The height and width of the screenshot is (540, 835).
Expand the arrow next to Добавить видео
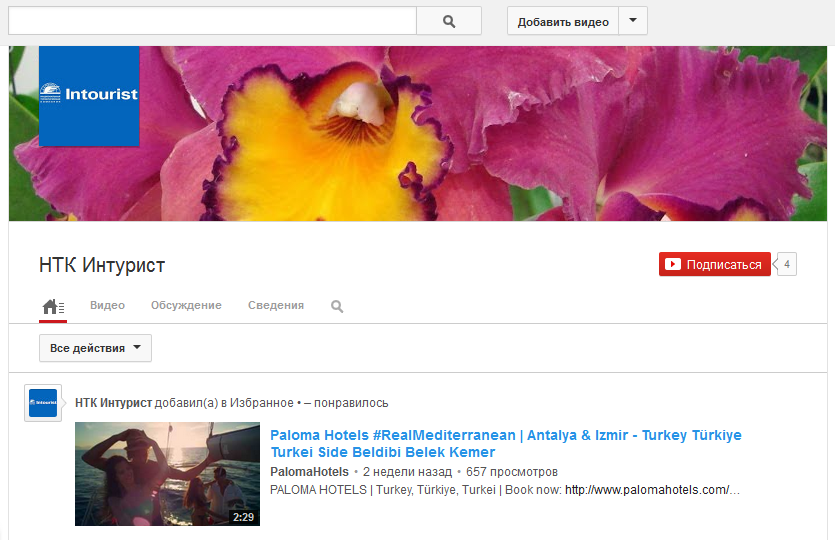coord(632,21)
